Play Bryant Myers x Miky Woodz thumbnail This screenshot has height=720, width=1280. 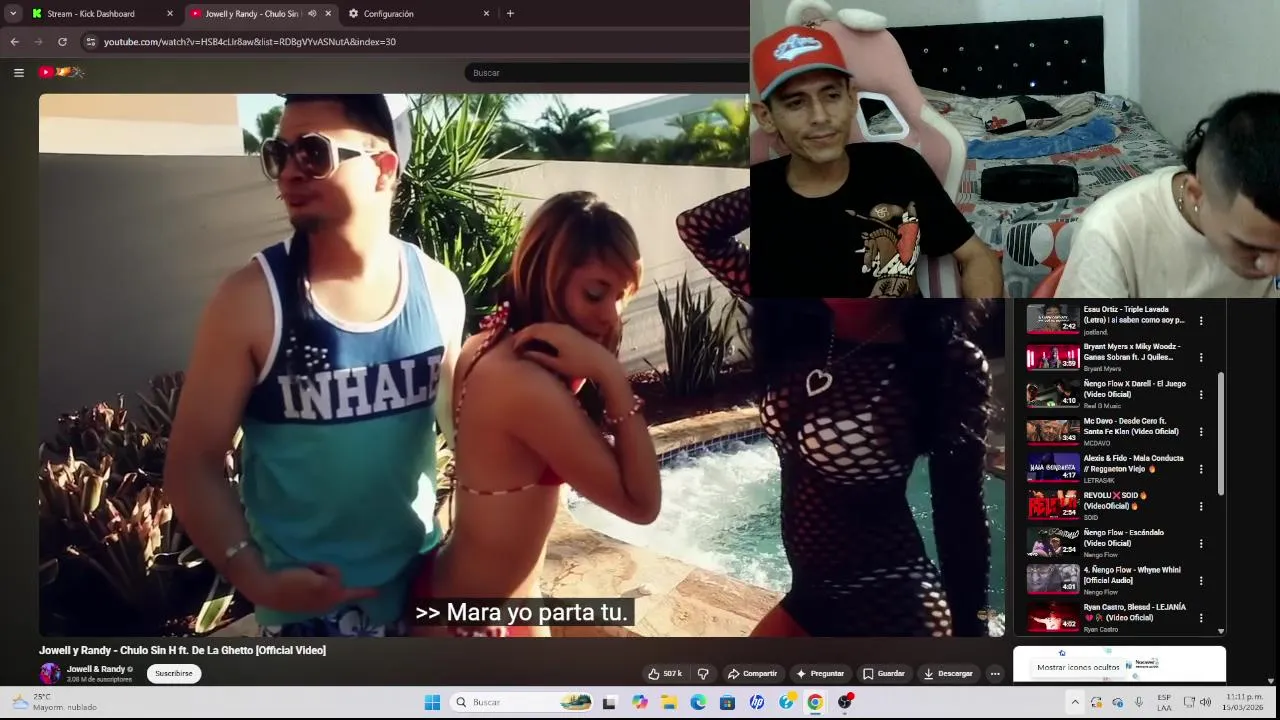click(x=1053, y=357)
